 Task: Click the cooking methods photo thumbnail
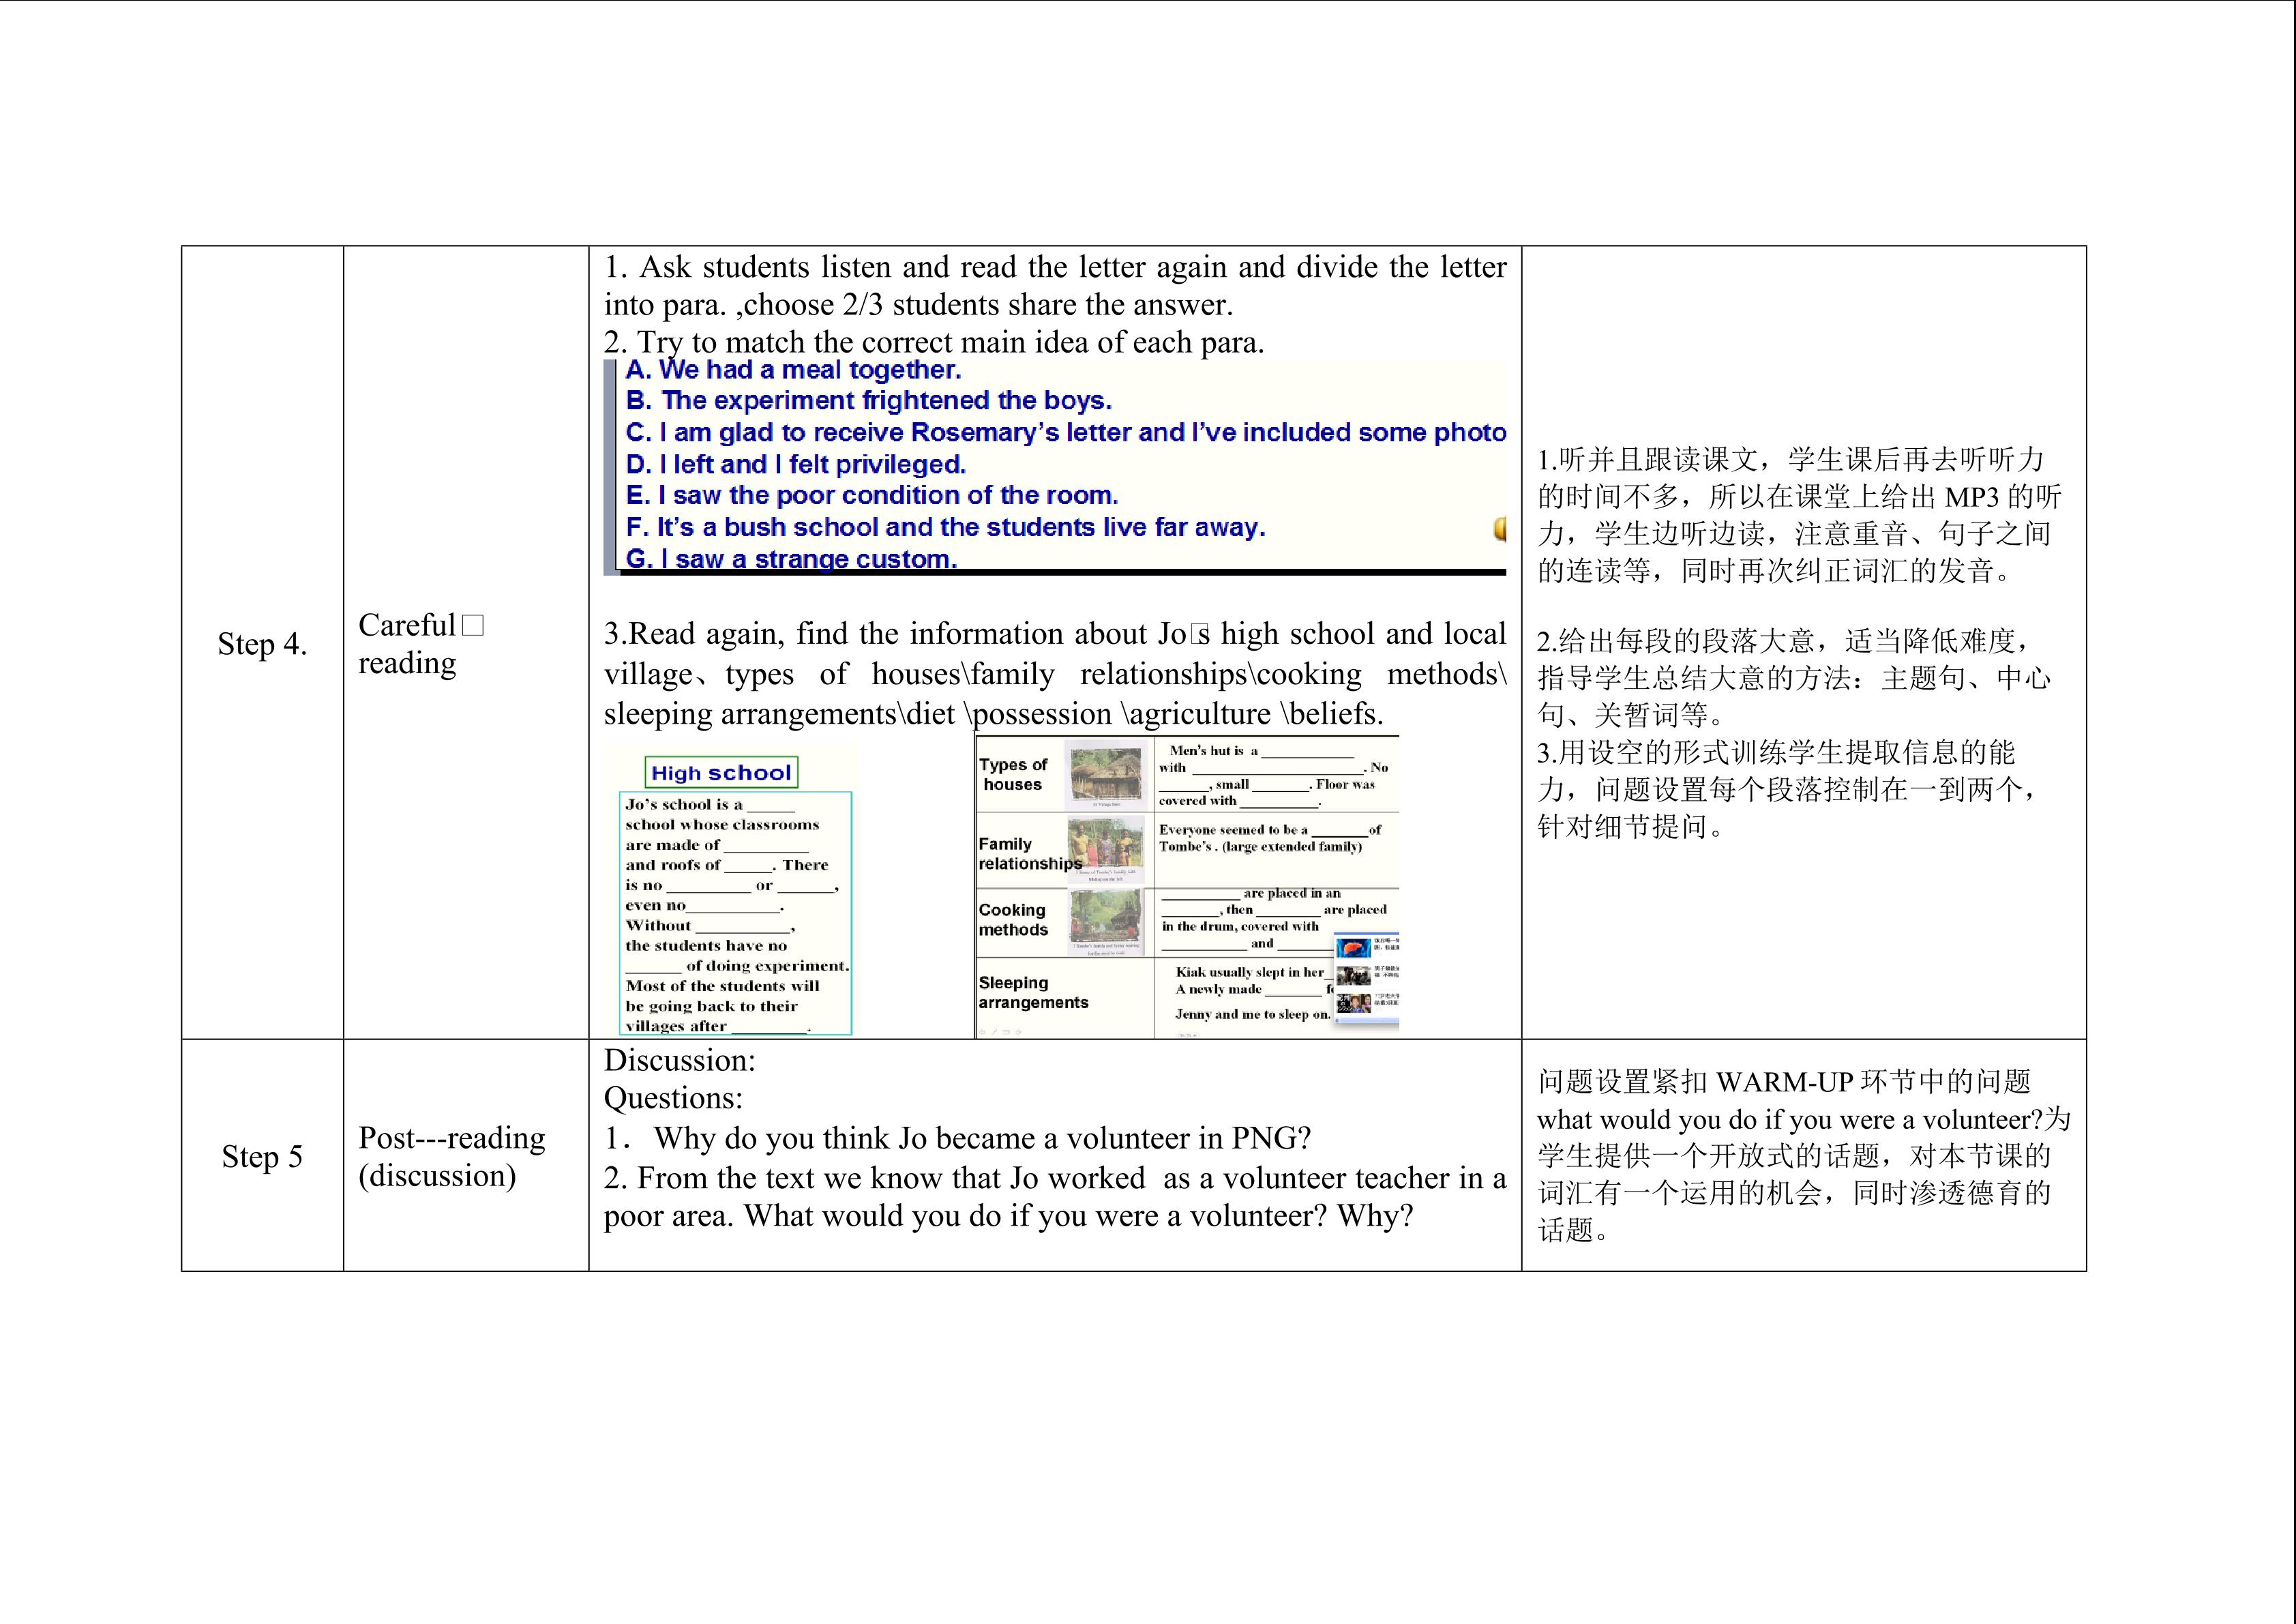click(x=1105, y=917)
